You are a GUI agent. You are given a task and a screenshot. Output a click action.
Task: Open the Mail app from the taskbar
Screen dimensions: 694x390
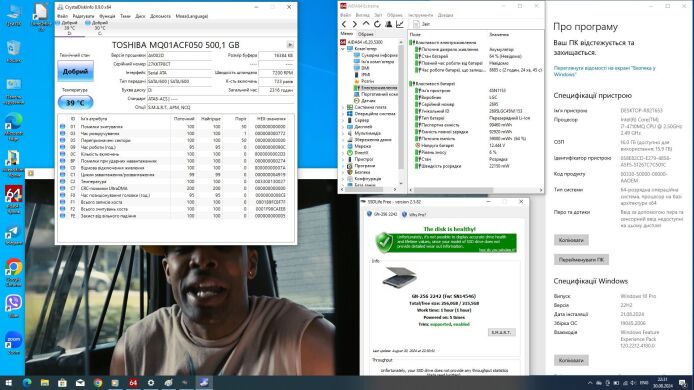(80, 382)
